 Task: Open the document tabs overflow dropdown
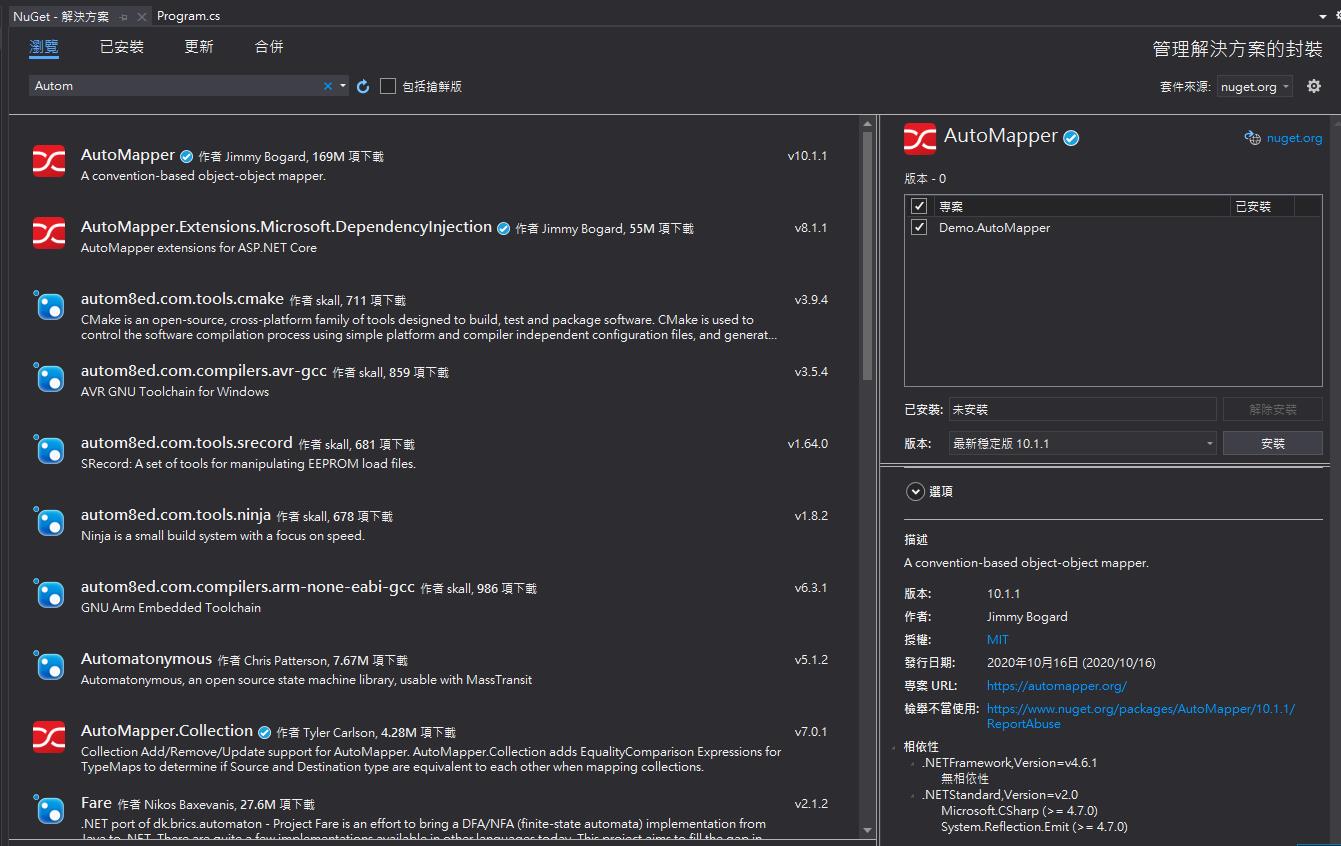pyautogui.click(x=1323, y=17)
